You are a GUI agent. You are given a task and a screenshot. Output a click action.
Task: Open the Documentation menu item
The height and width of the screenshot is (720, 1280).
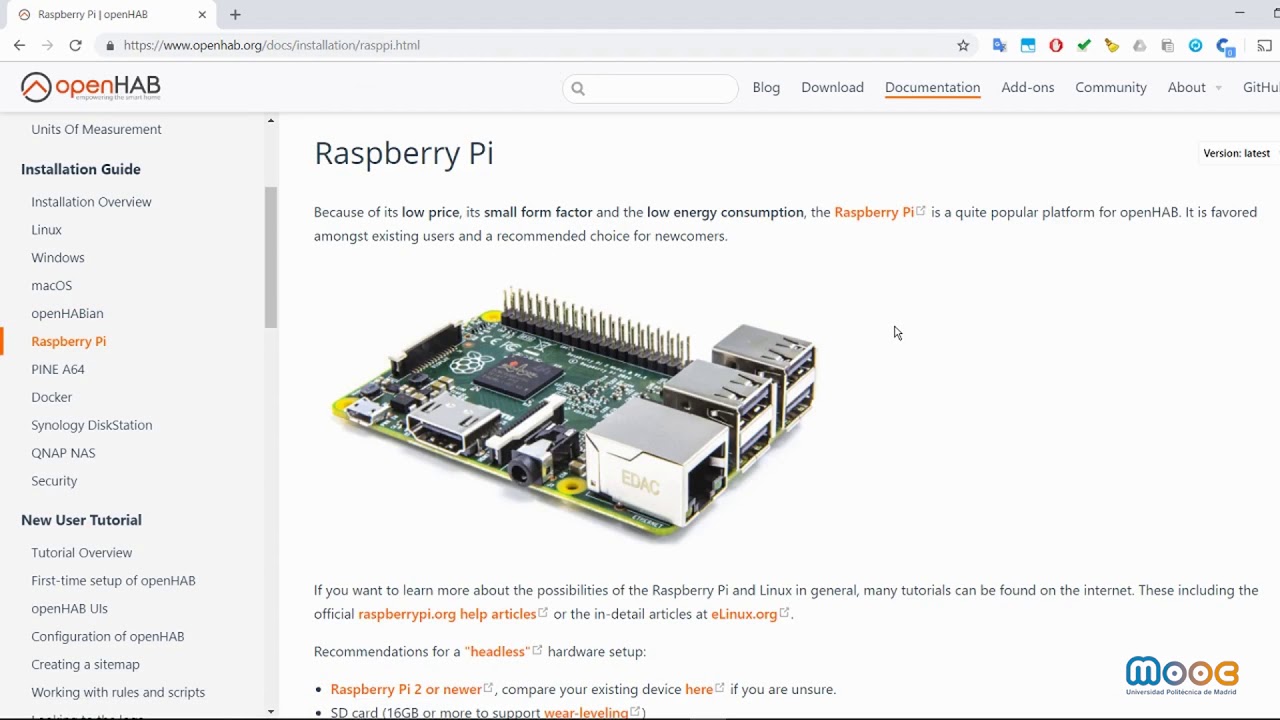[932, 87]
